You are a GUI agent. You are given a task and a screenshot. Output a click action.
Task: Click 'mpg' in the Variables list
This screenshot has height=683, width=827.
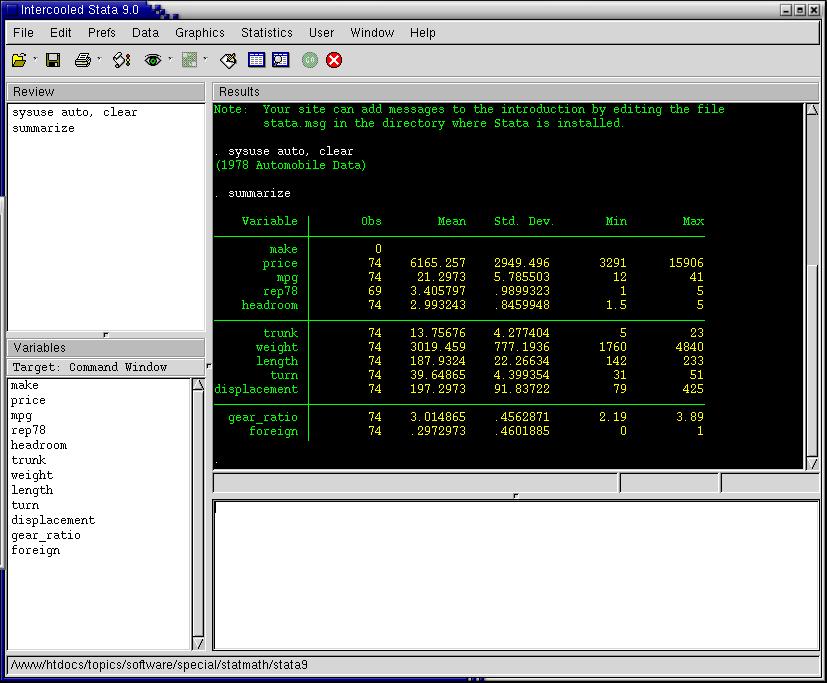click(22, 416)
